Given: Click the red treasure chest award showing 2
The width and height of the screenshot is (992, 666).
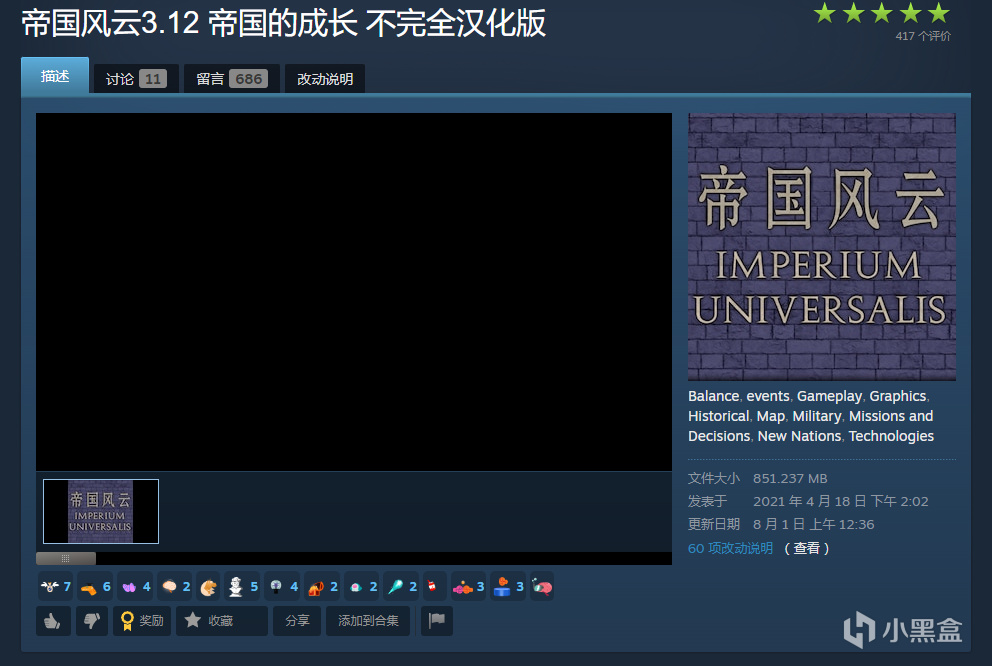Looking at the screenshot, I should pyautogui.click(x=322, y=587).
